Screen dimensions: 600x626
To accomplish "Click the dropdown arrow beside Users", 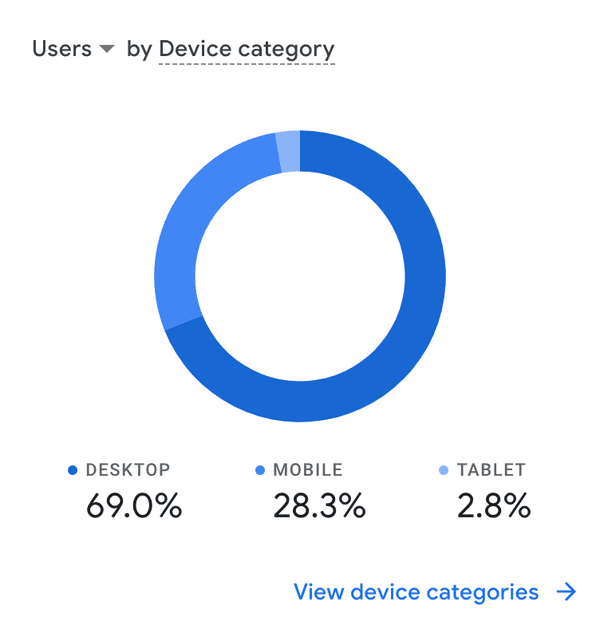I will tap(107, 49).
